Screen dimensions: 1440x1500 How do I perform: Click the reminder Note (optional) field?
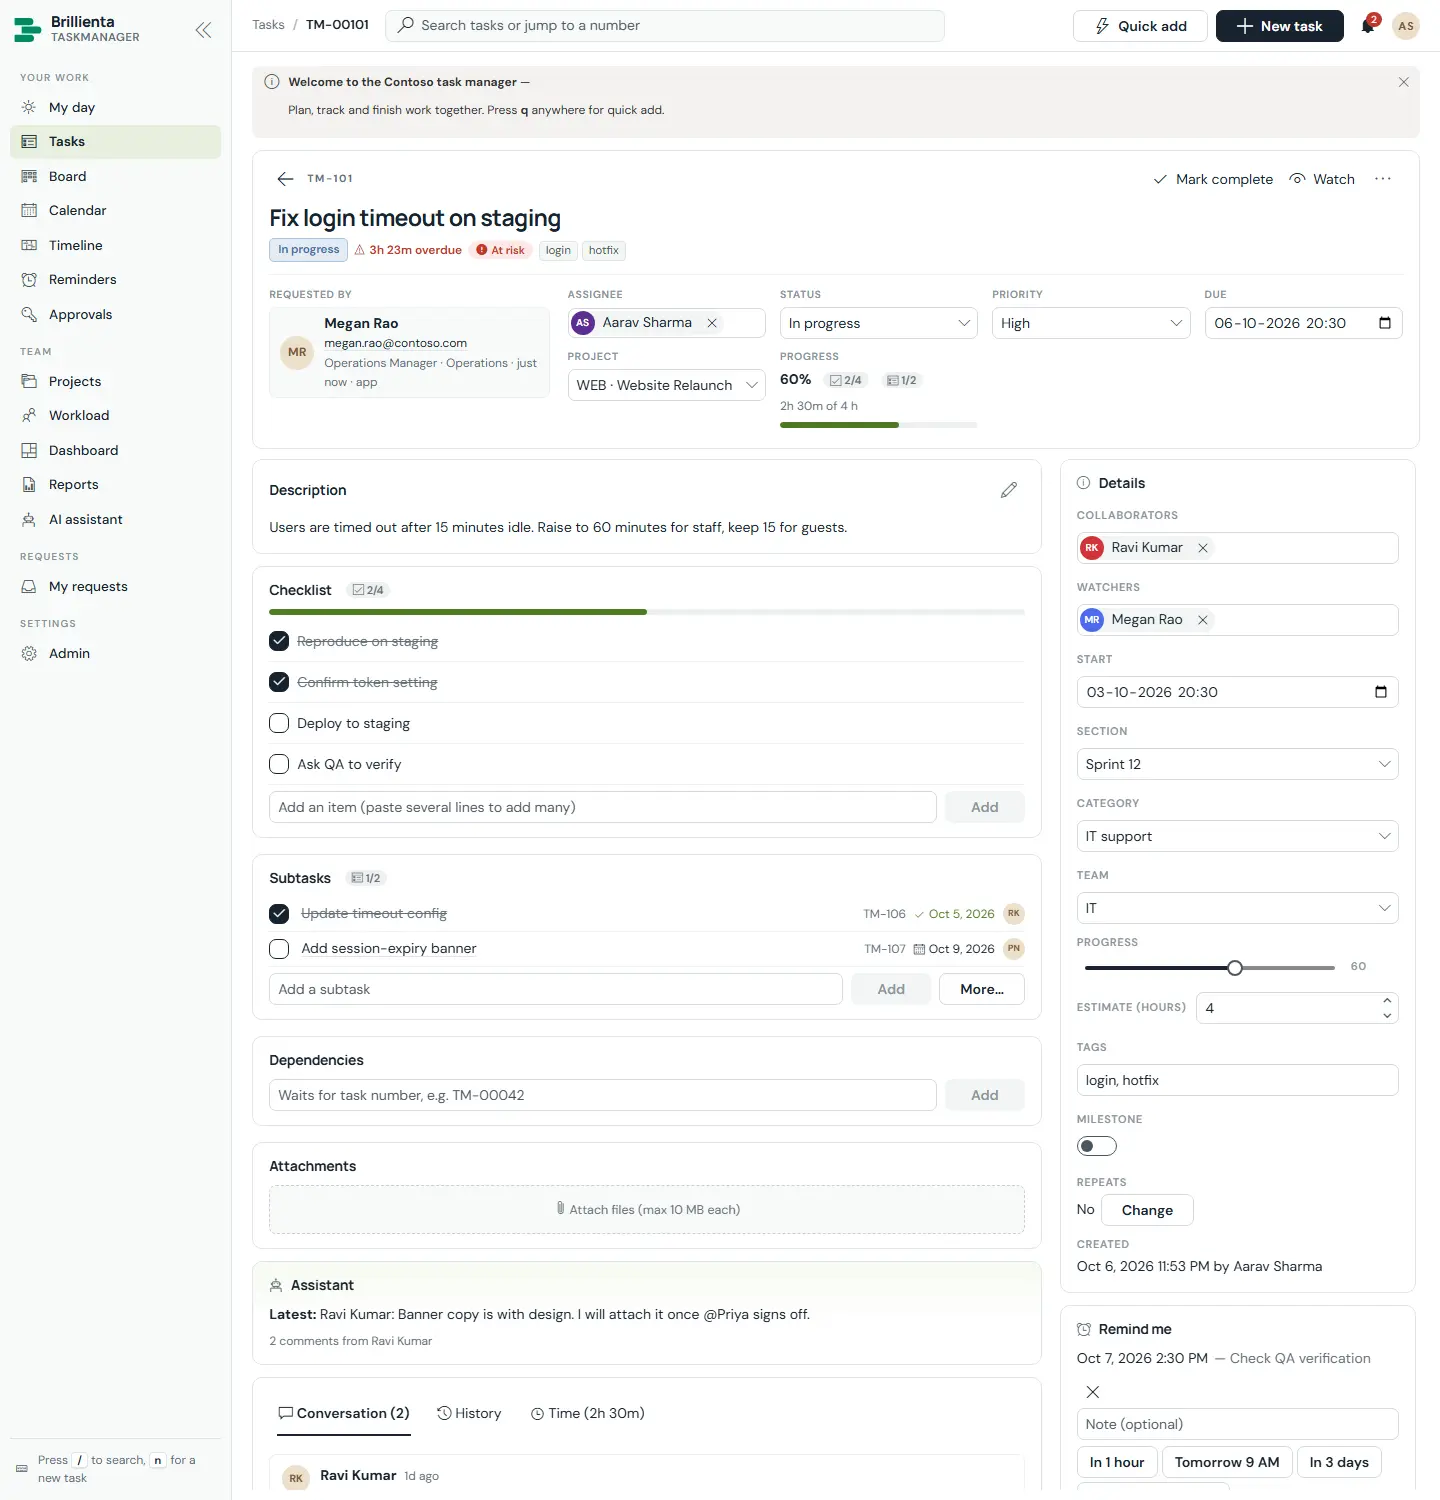[1237, 1424]
